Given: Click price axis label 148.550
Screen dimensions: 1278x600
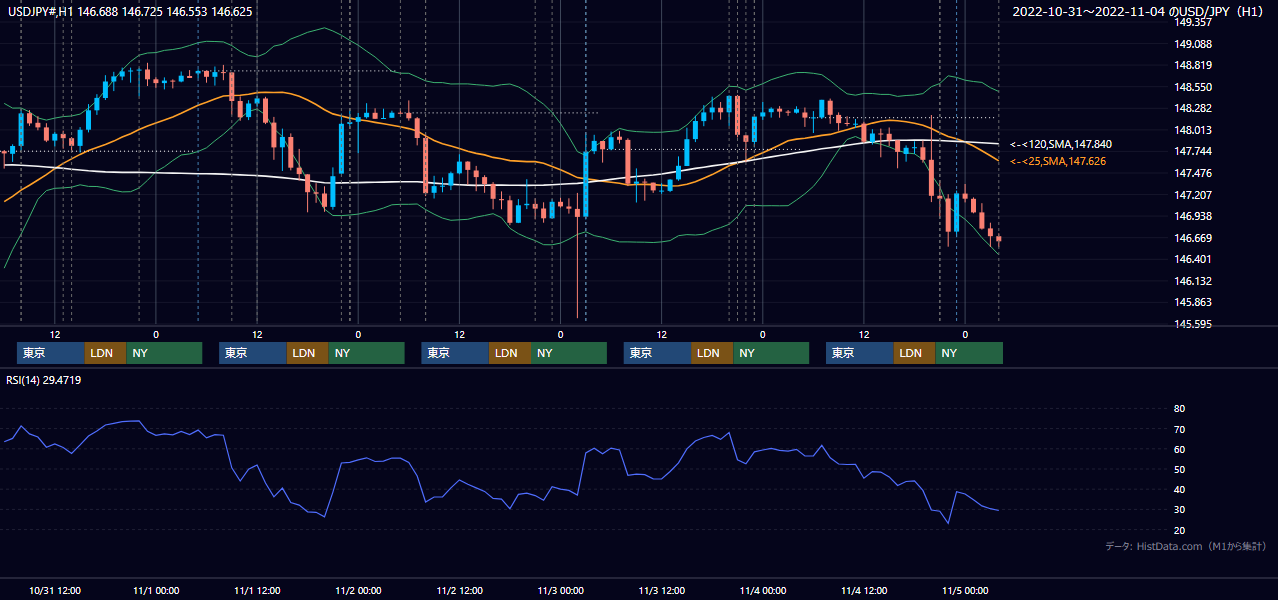Looking at the screenshot, I should (x=1192, y=87).
